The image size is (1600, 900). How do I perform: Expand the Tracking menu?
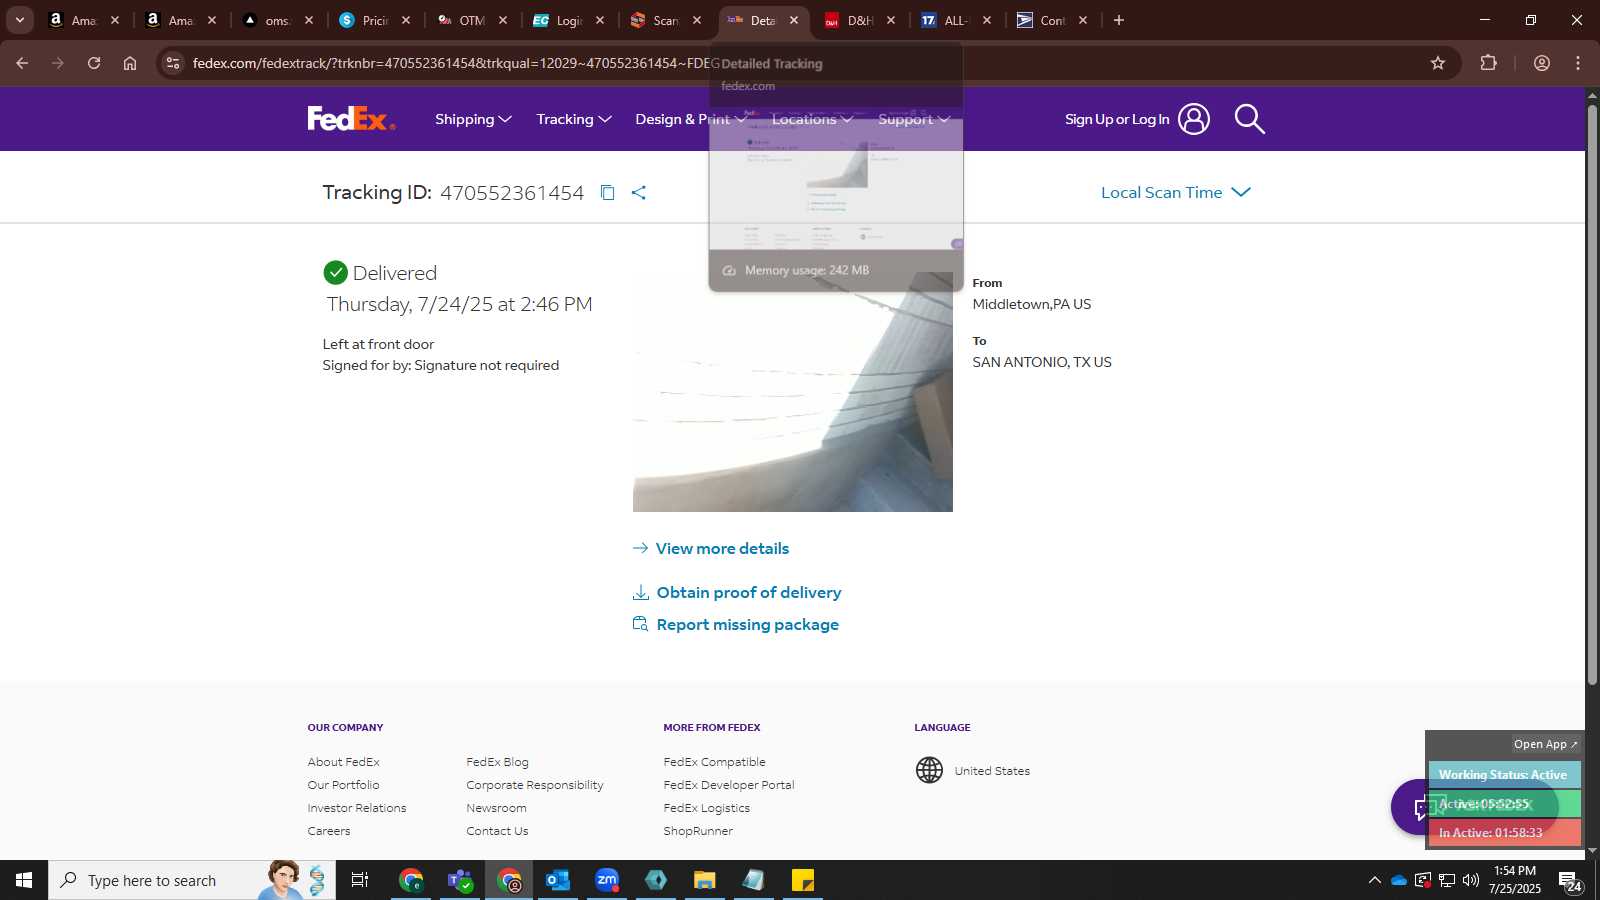574,119
